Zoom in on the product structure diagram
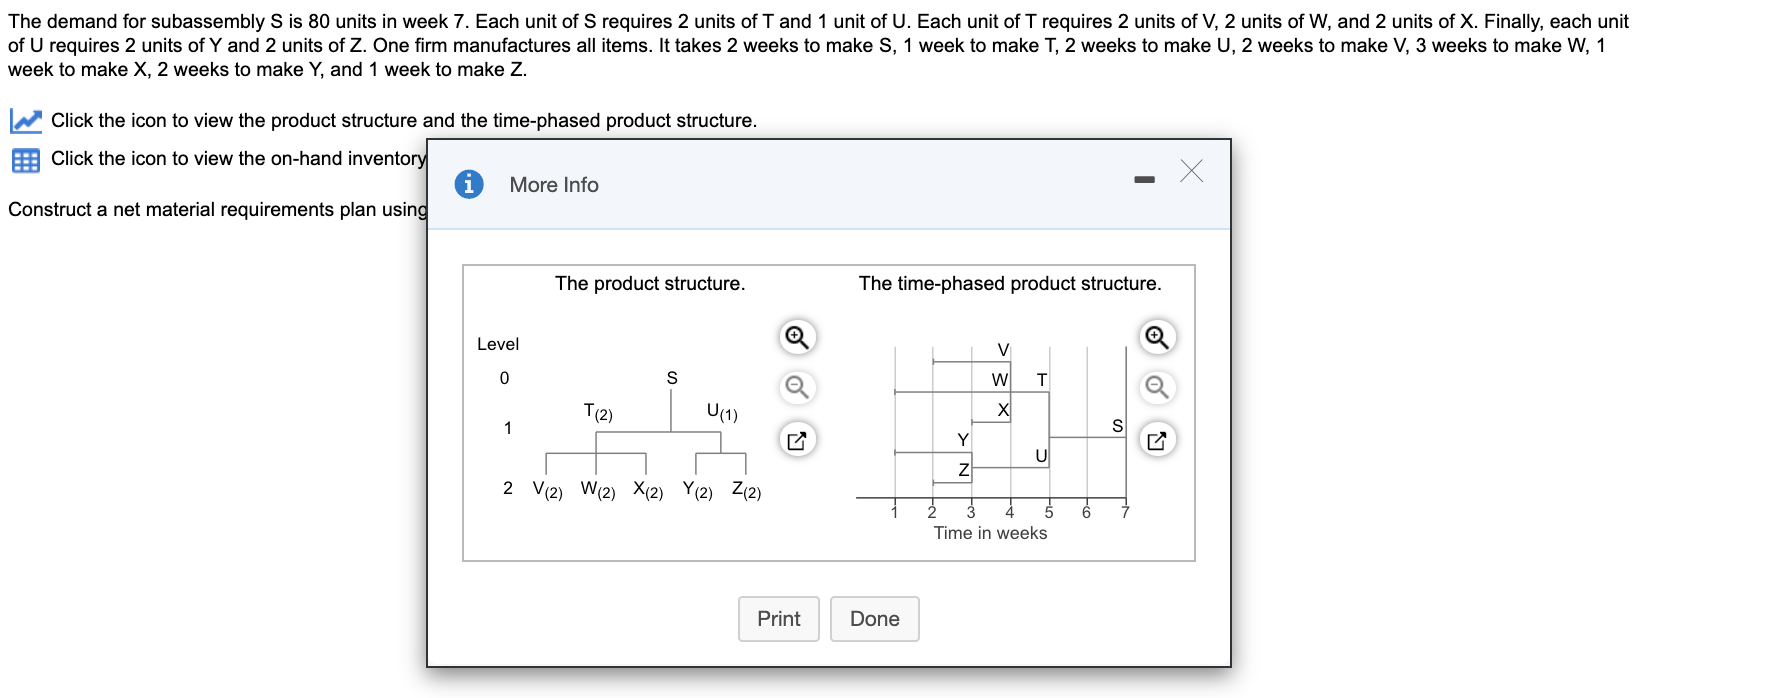Screen dimensions: 1772x698 click(x=795, y=338)
